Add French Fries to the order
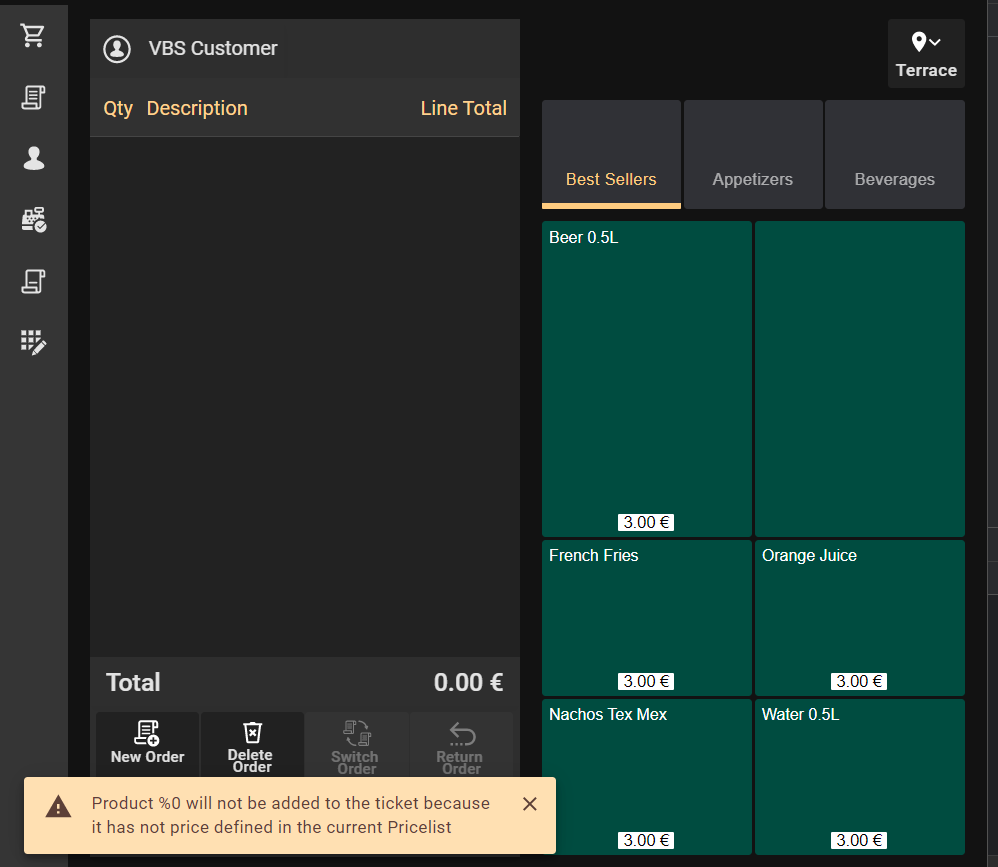Screen dimensions: 998x867 click(646, 617)
